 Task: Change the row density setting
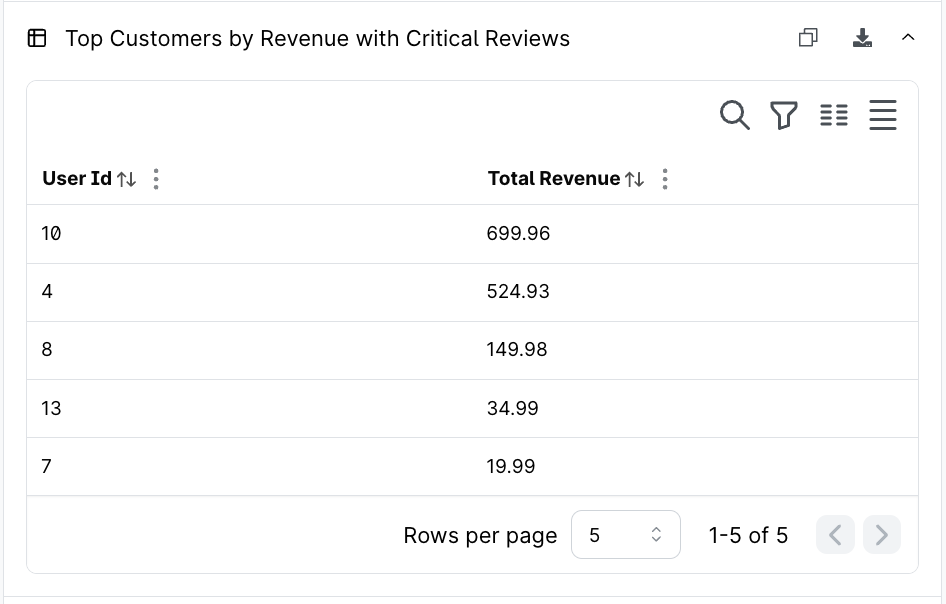point(883,115)
